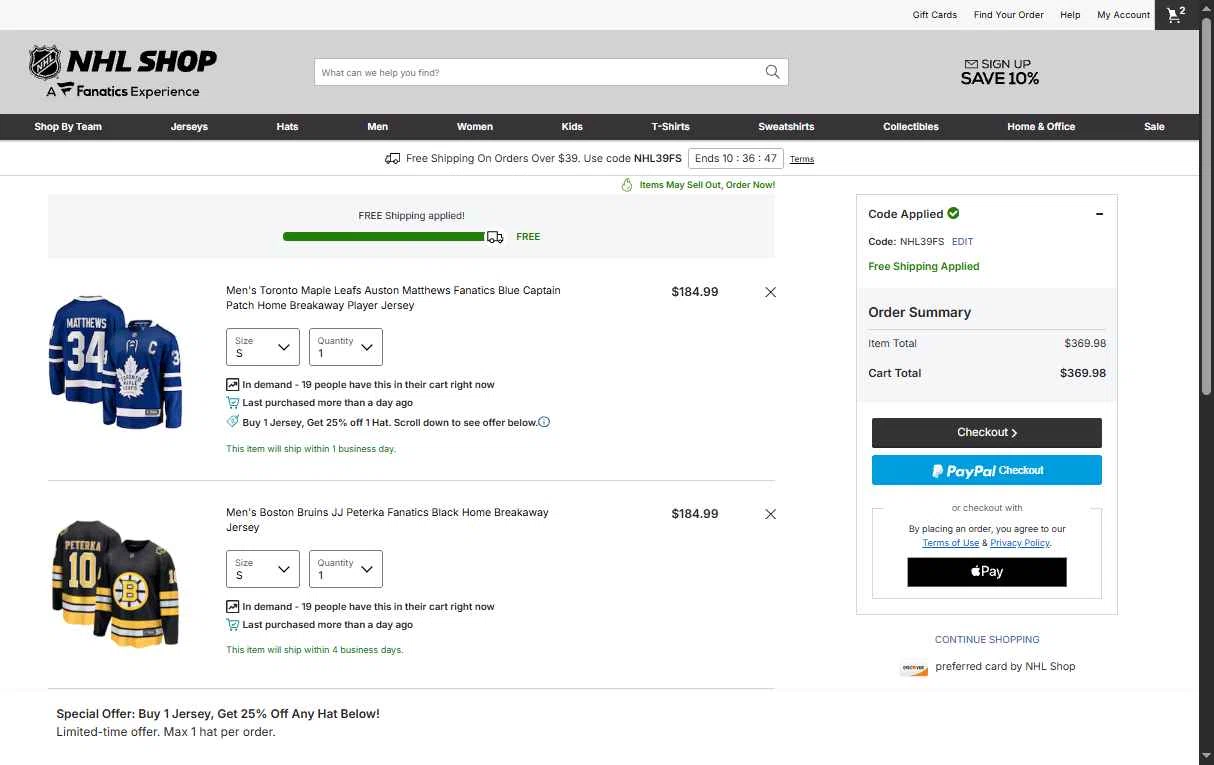1214x765 pixels.
Task: Click the in-demand trend icon for Peterka jersey
Action: [232, 606]
